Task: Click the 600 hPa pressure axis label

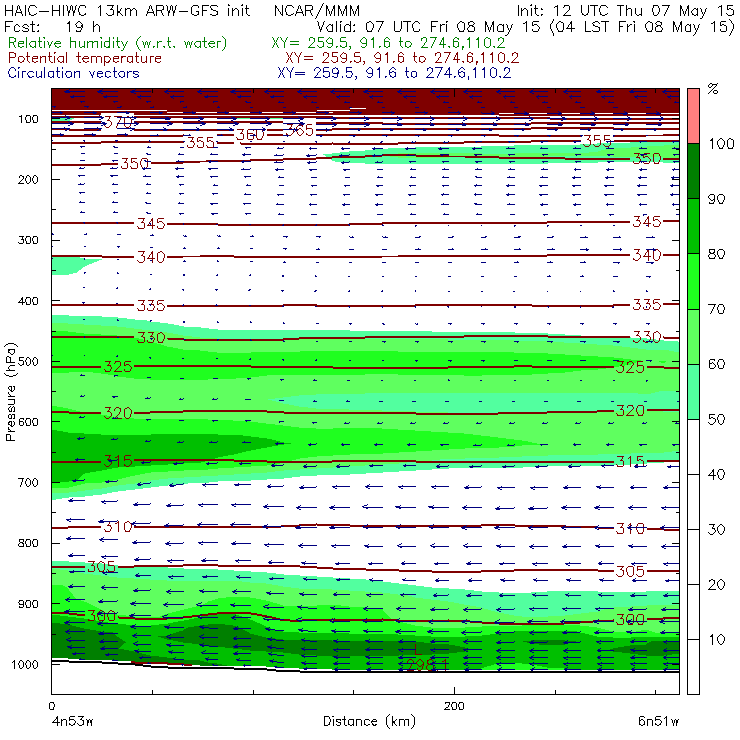Action: coord(28,422)
